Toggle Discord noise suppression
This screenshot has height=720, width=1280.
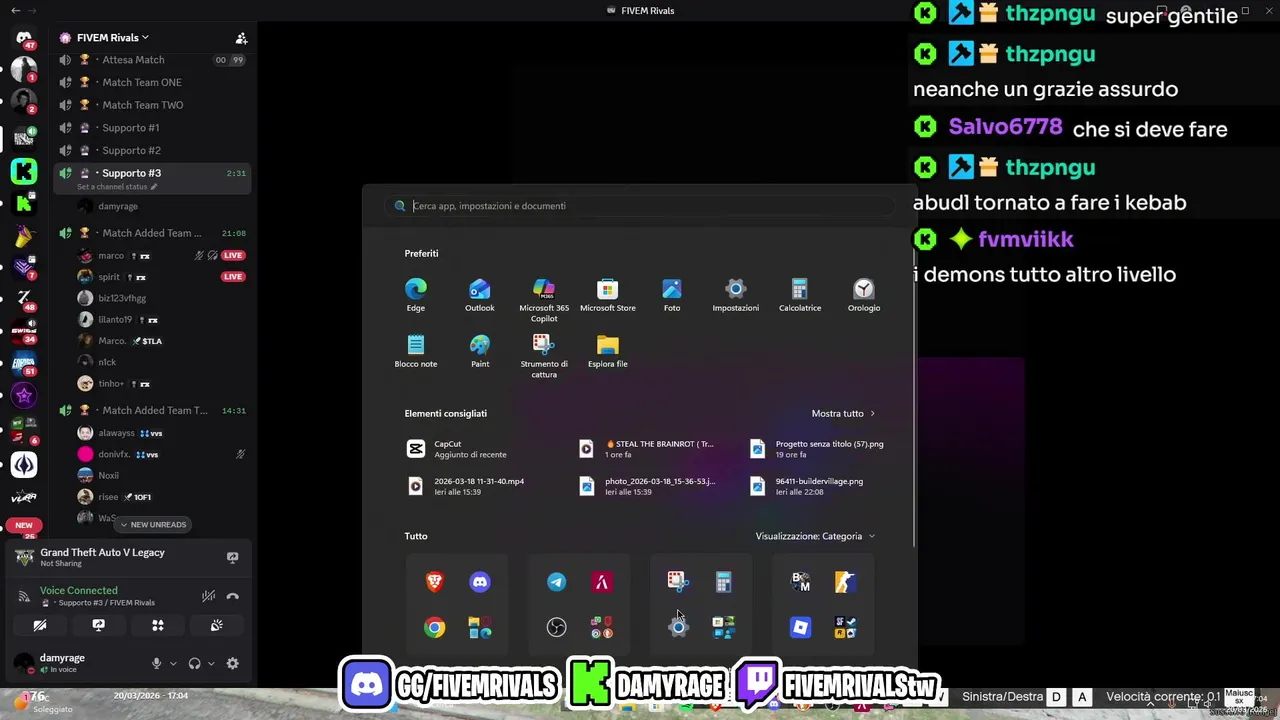[208, 596]
